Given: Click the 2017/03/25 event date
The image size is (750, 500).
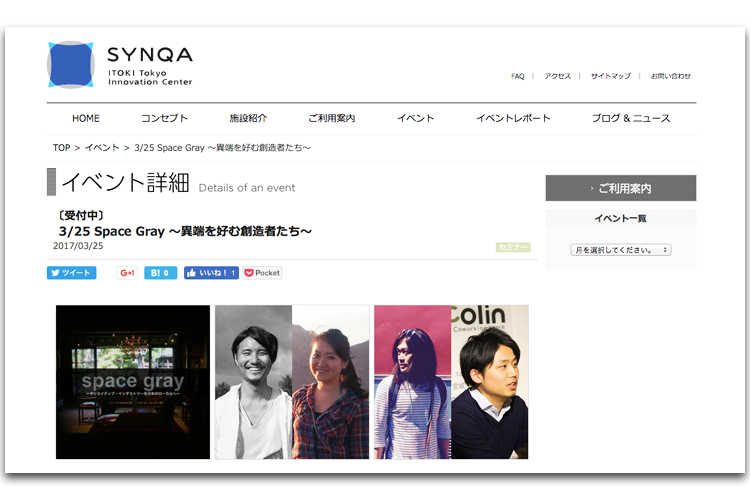Looking at the screenshot, I should 78,246.
